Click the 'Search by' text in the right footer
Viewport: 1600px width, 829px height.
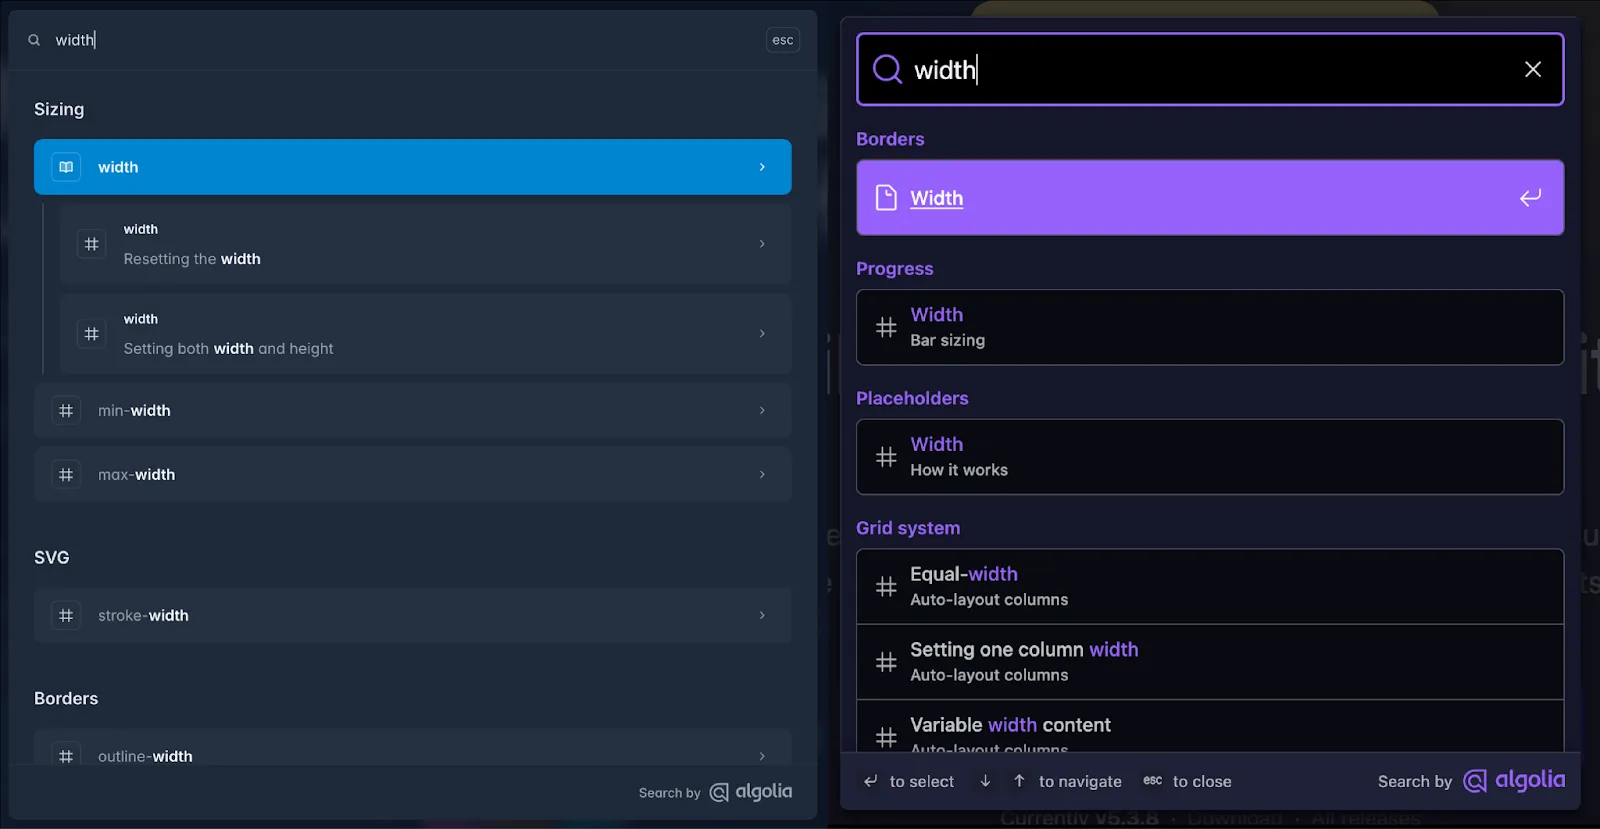[1415, 782]
